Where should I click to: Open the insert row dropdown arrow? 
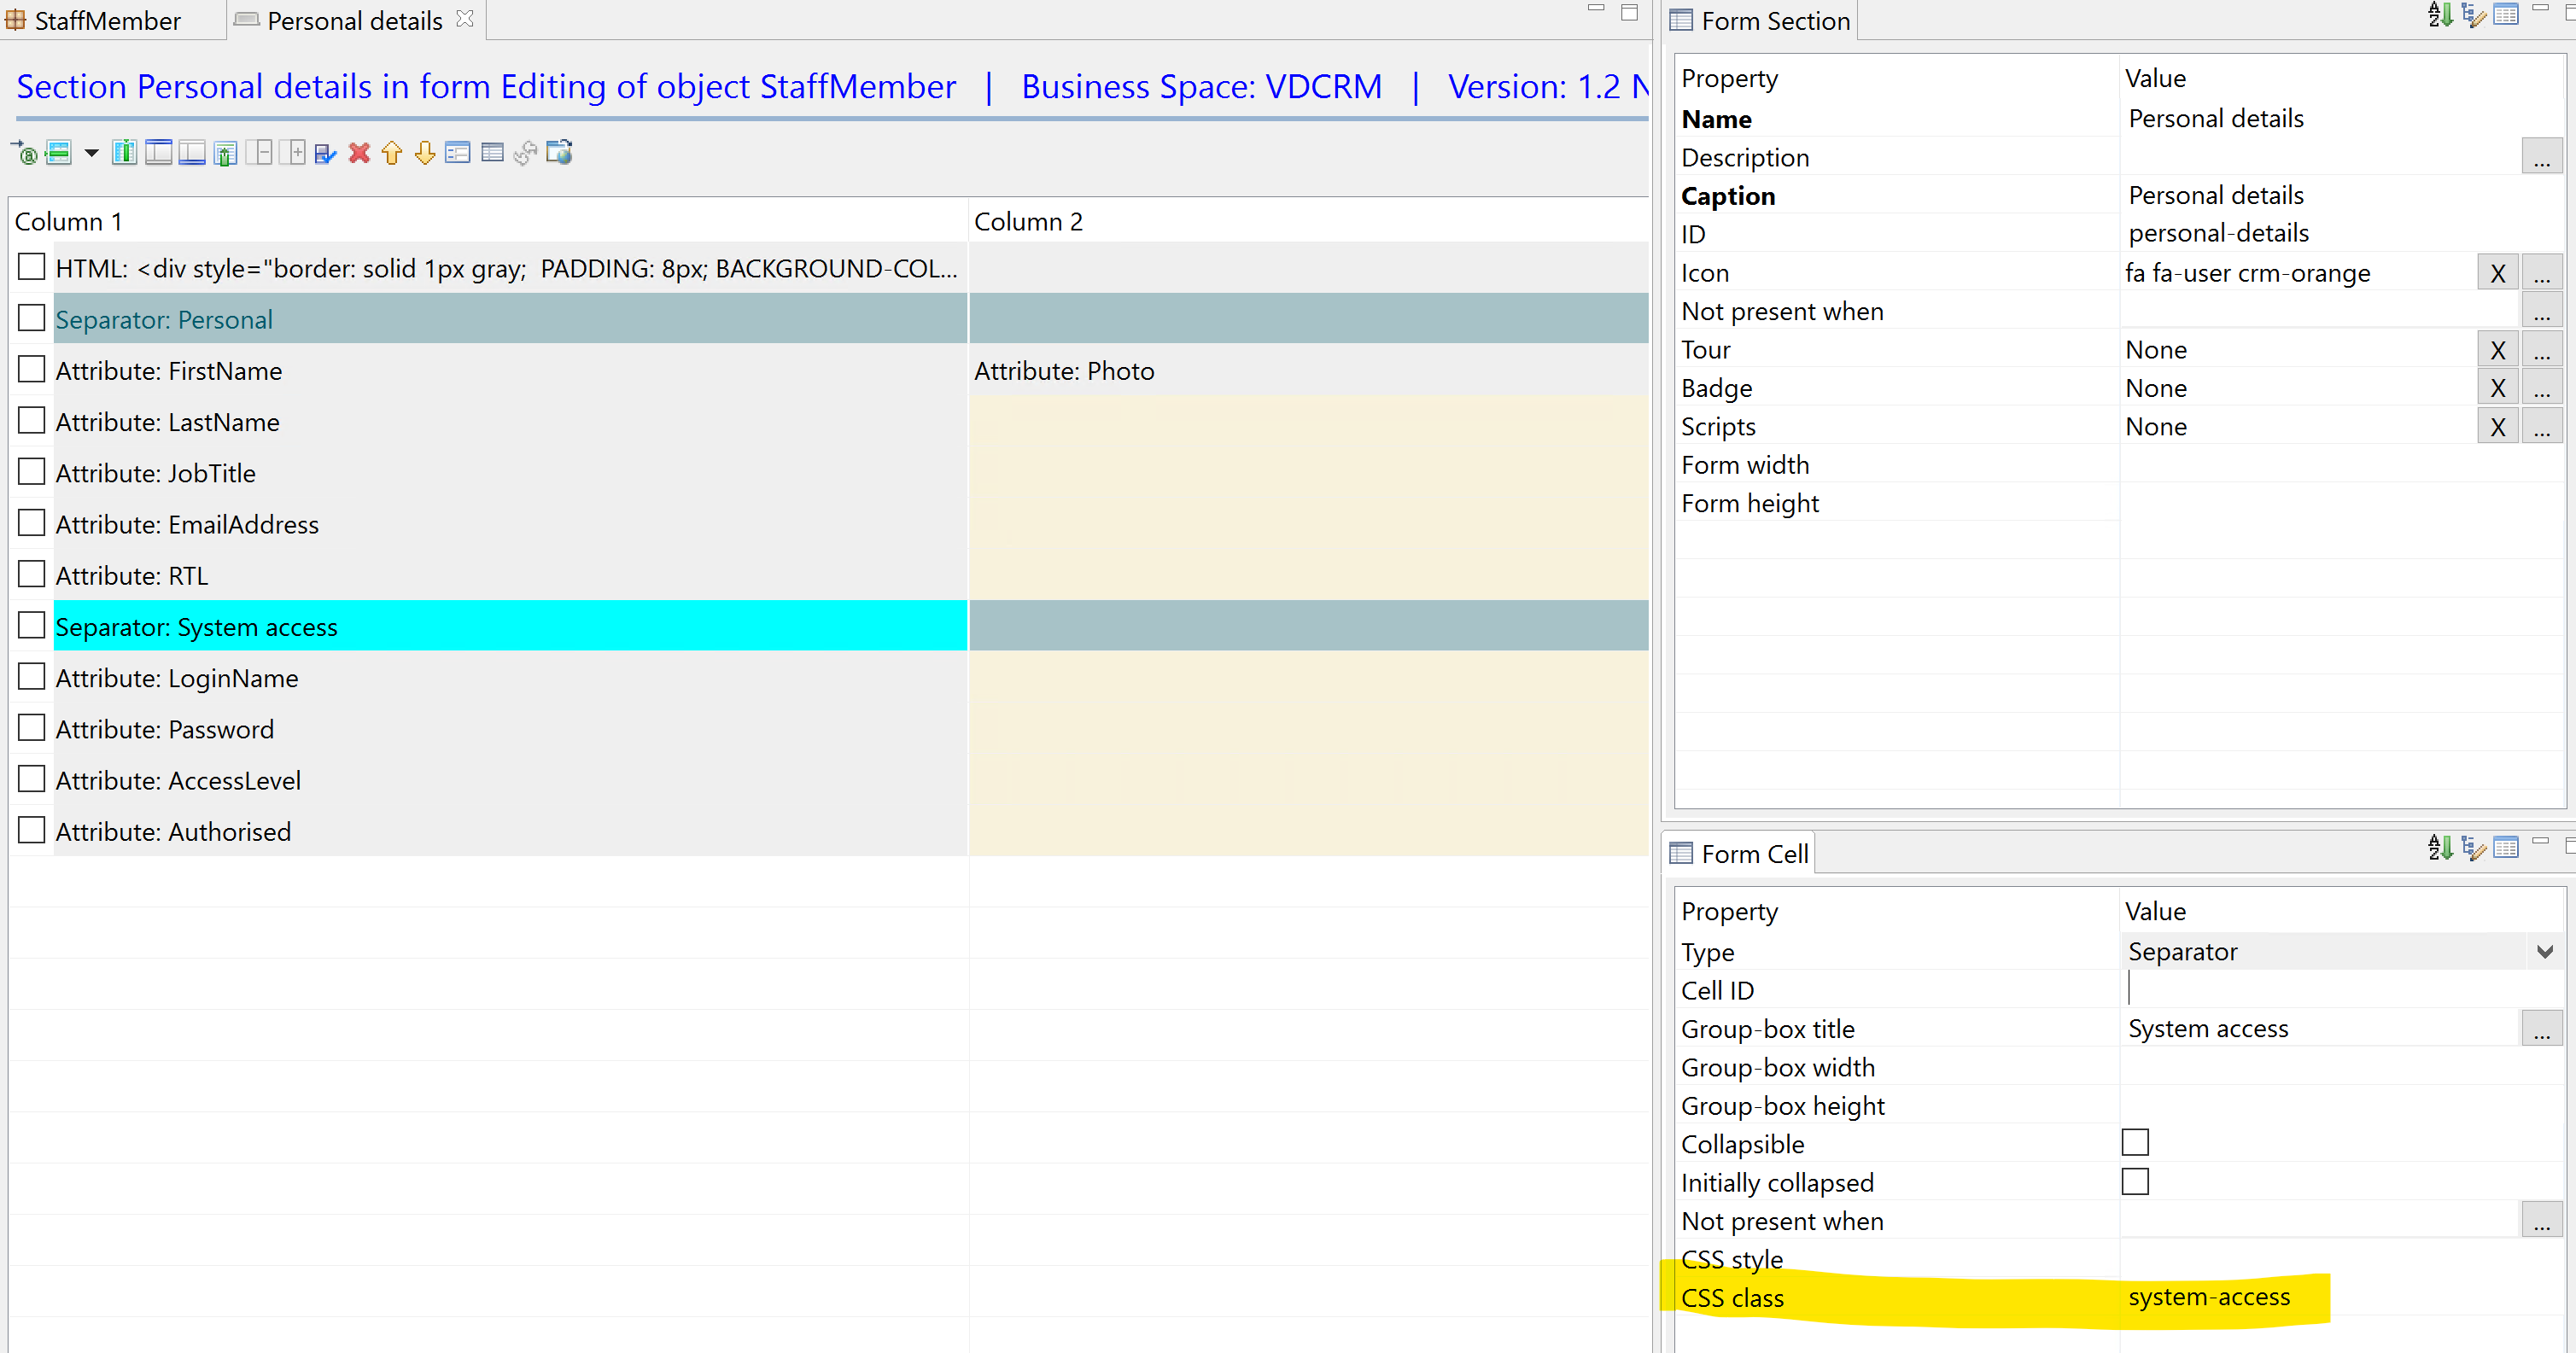[91, 153]
